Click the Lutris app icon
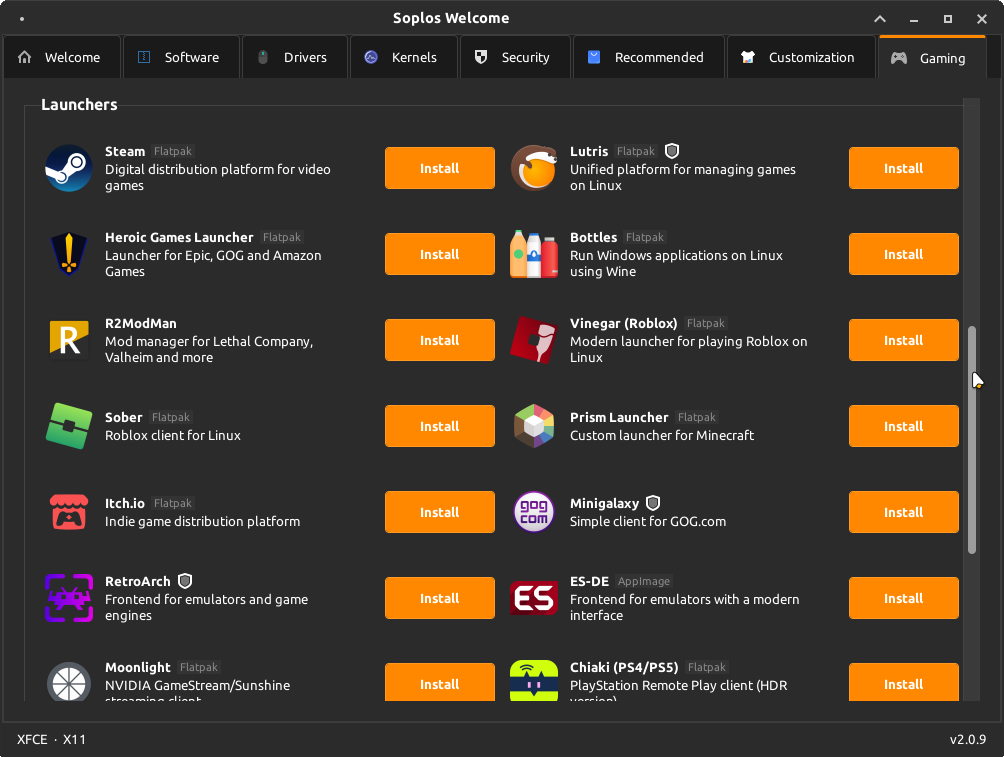Screen dimensions: 1004x757 point(533,168)
